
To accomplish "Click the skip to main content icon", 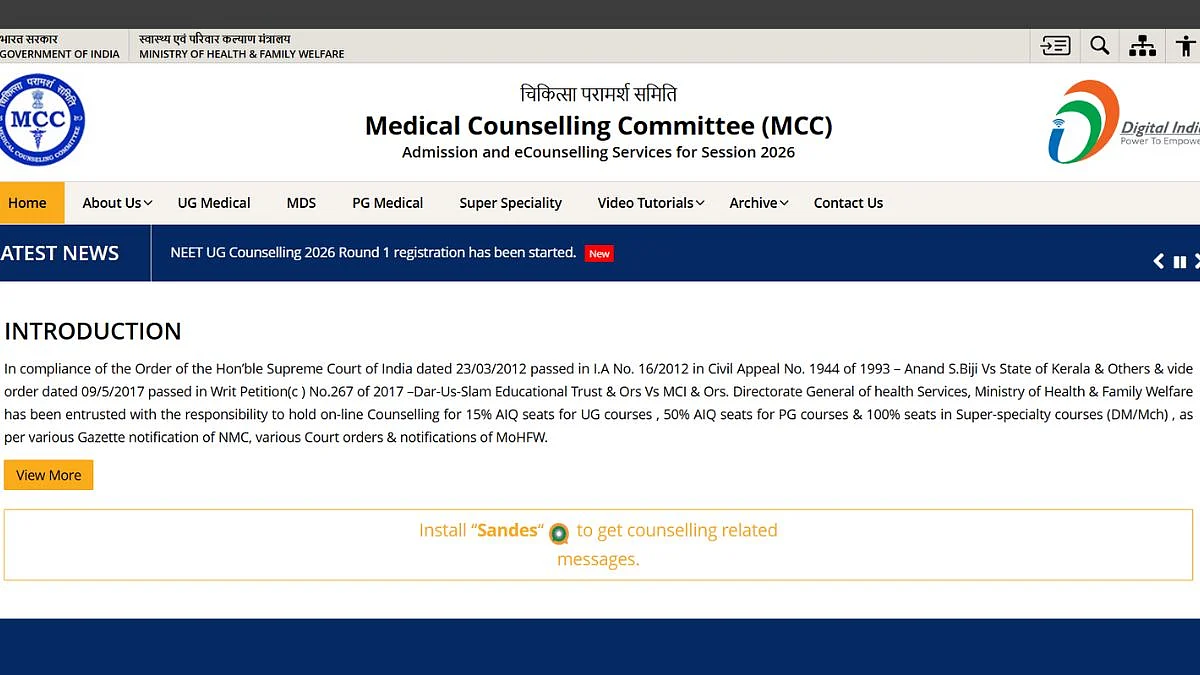I will 1055,46.
